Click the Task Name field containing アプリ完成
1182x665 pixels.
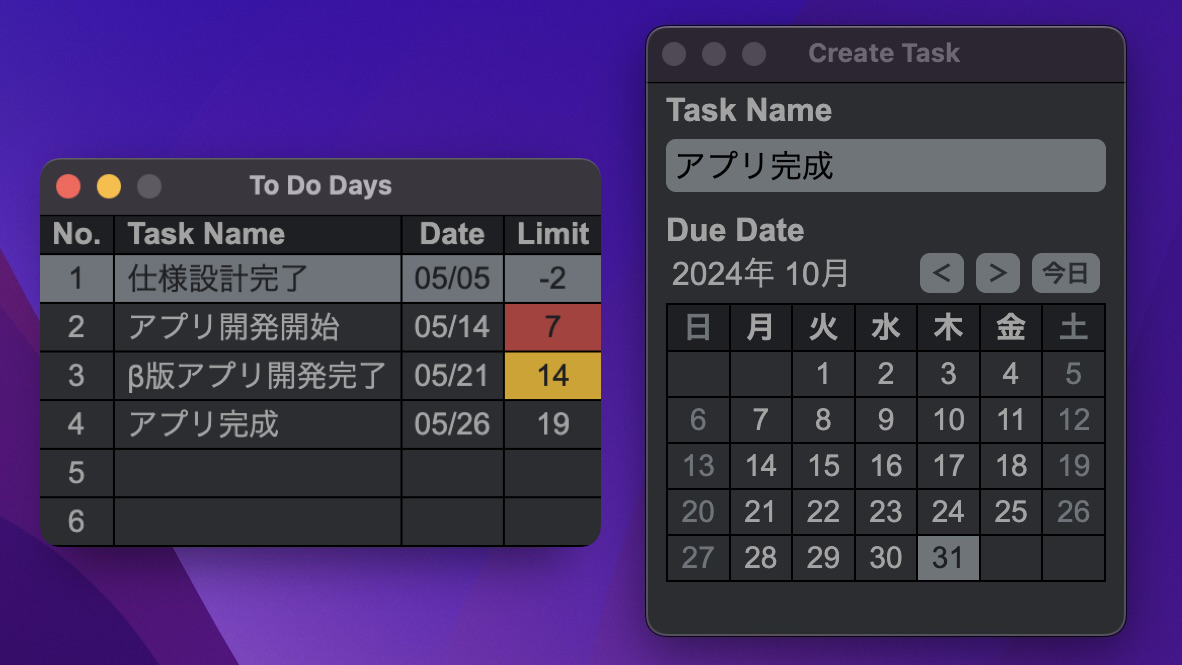(886, 165)
